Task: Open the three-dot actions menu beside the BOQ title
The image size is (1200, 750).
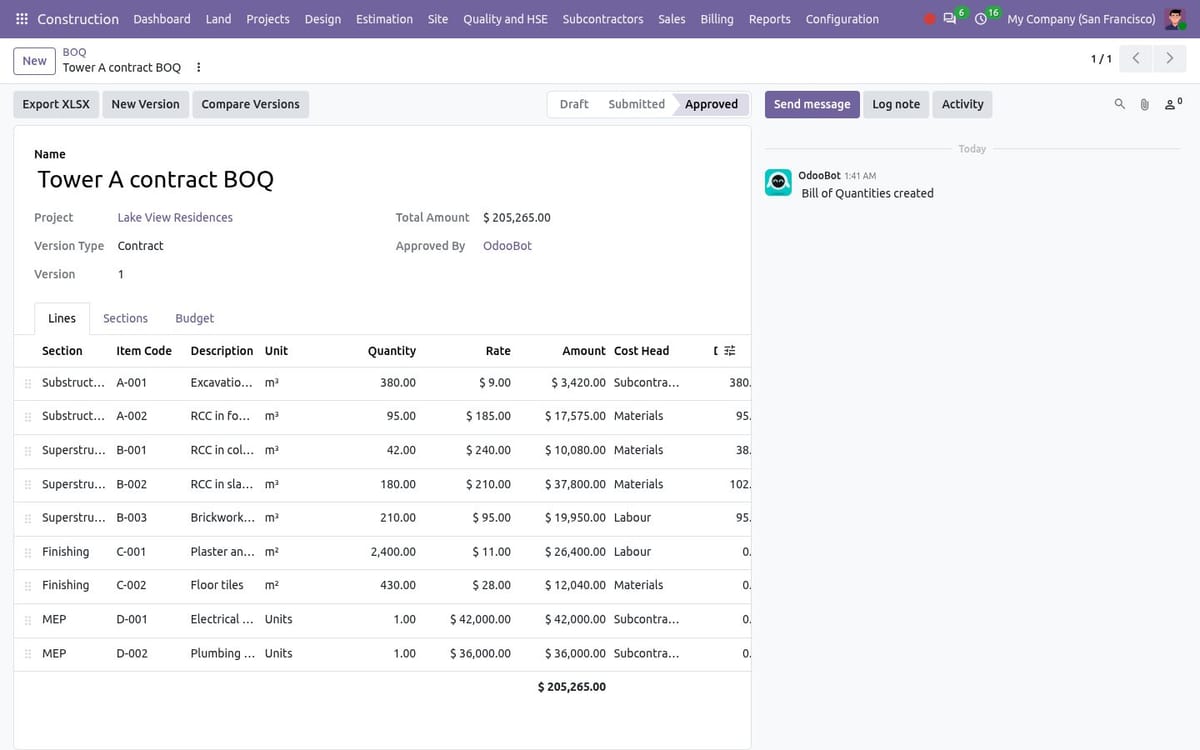Action: point(198,68)
